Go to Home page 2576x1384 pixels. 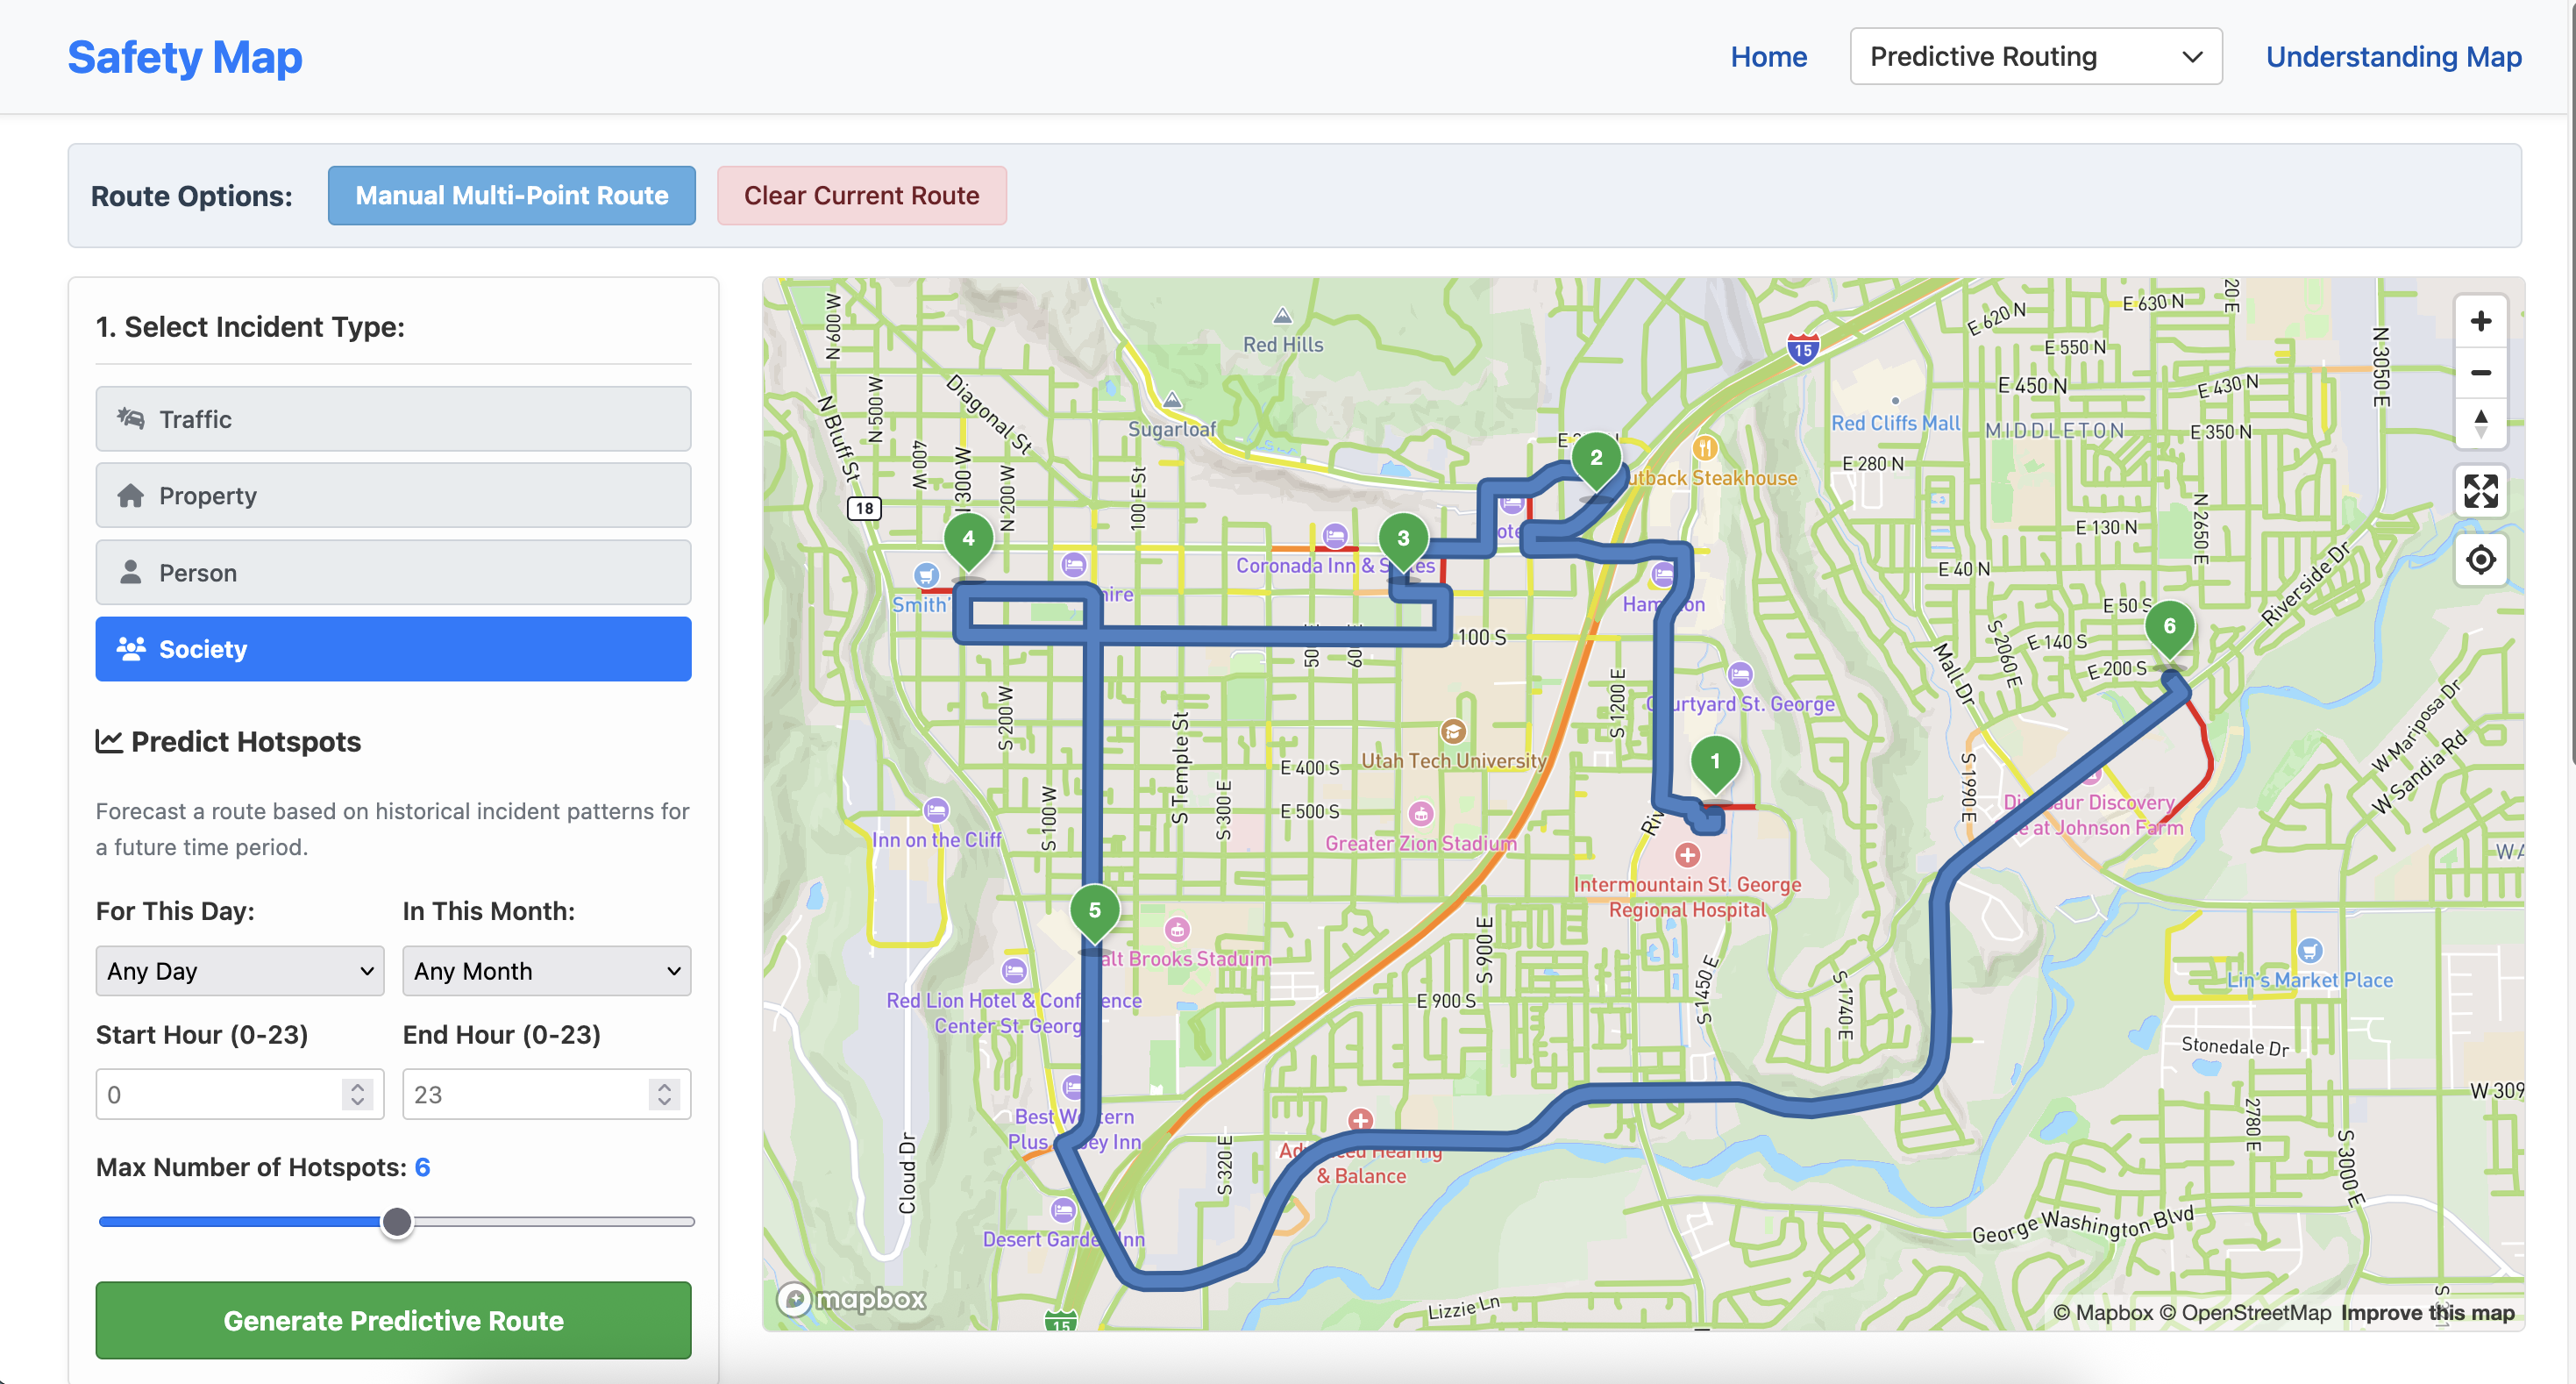(x=1768, y=57)
